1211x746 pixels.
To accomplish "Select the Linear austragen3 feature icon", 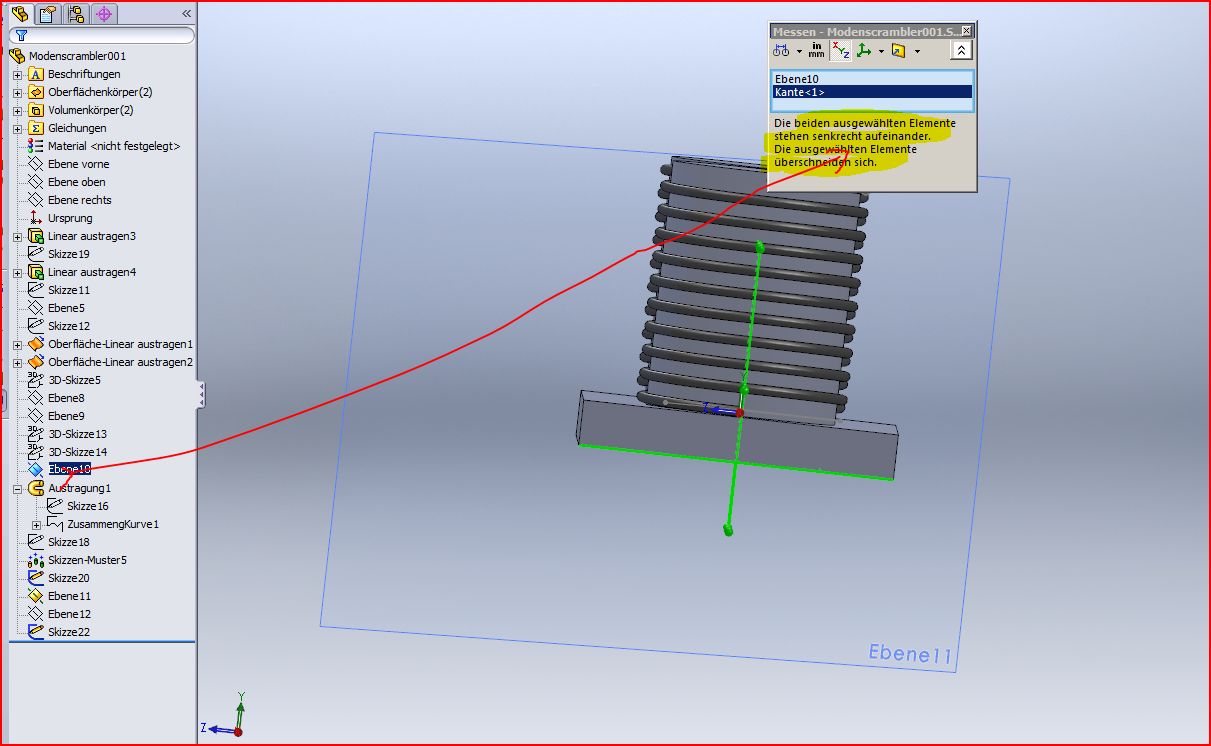I will (36, 236).
